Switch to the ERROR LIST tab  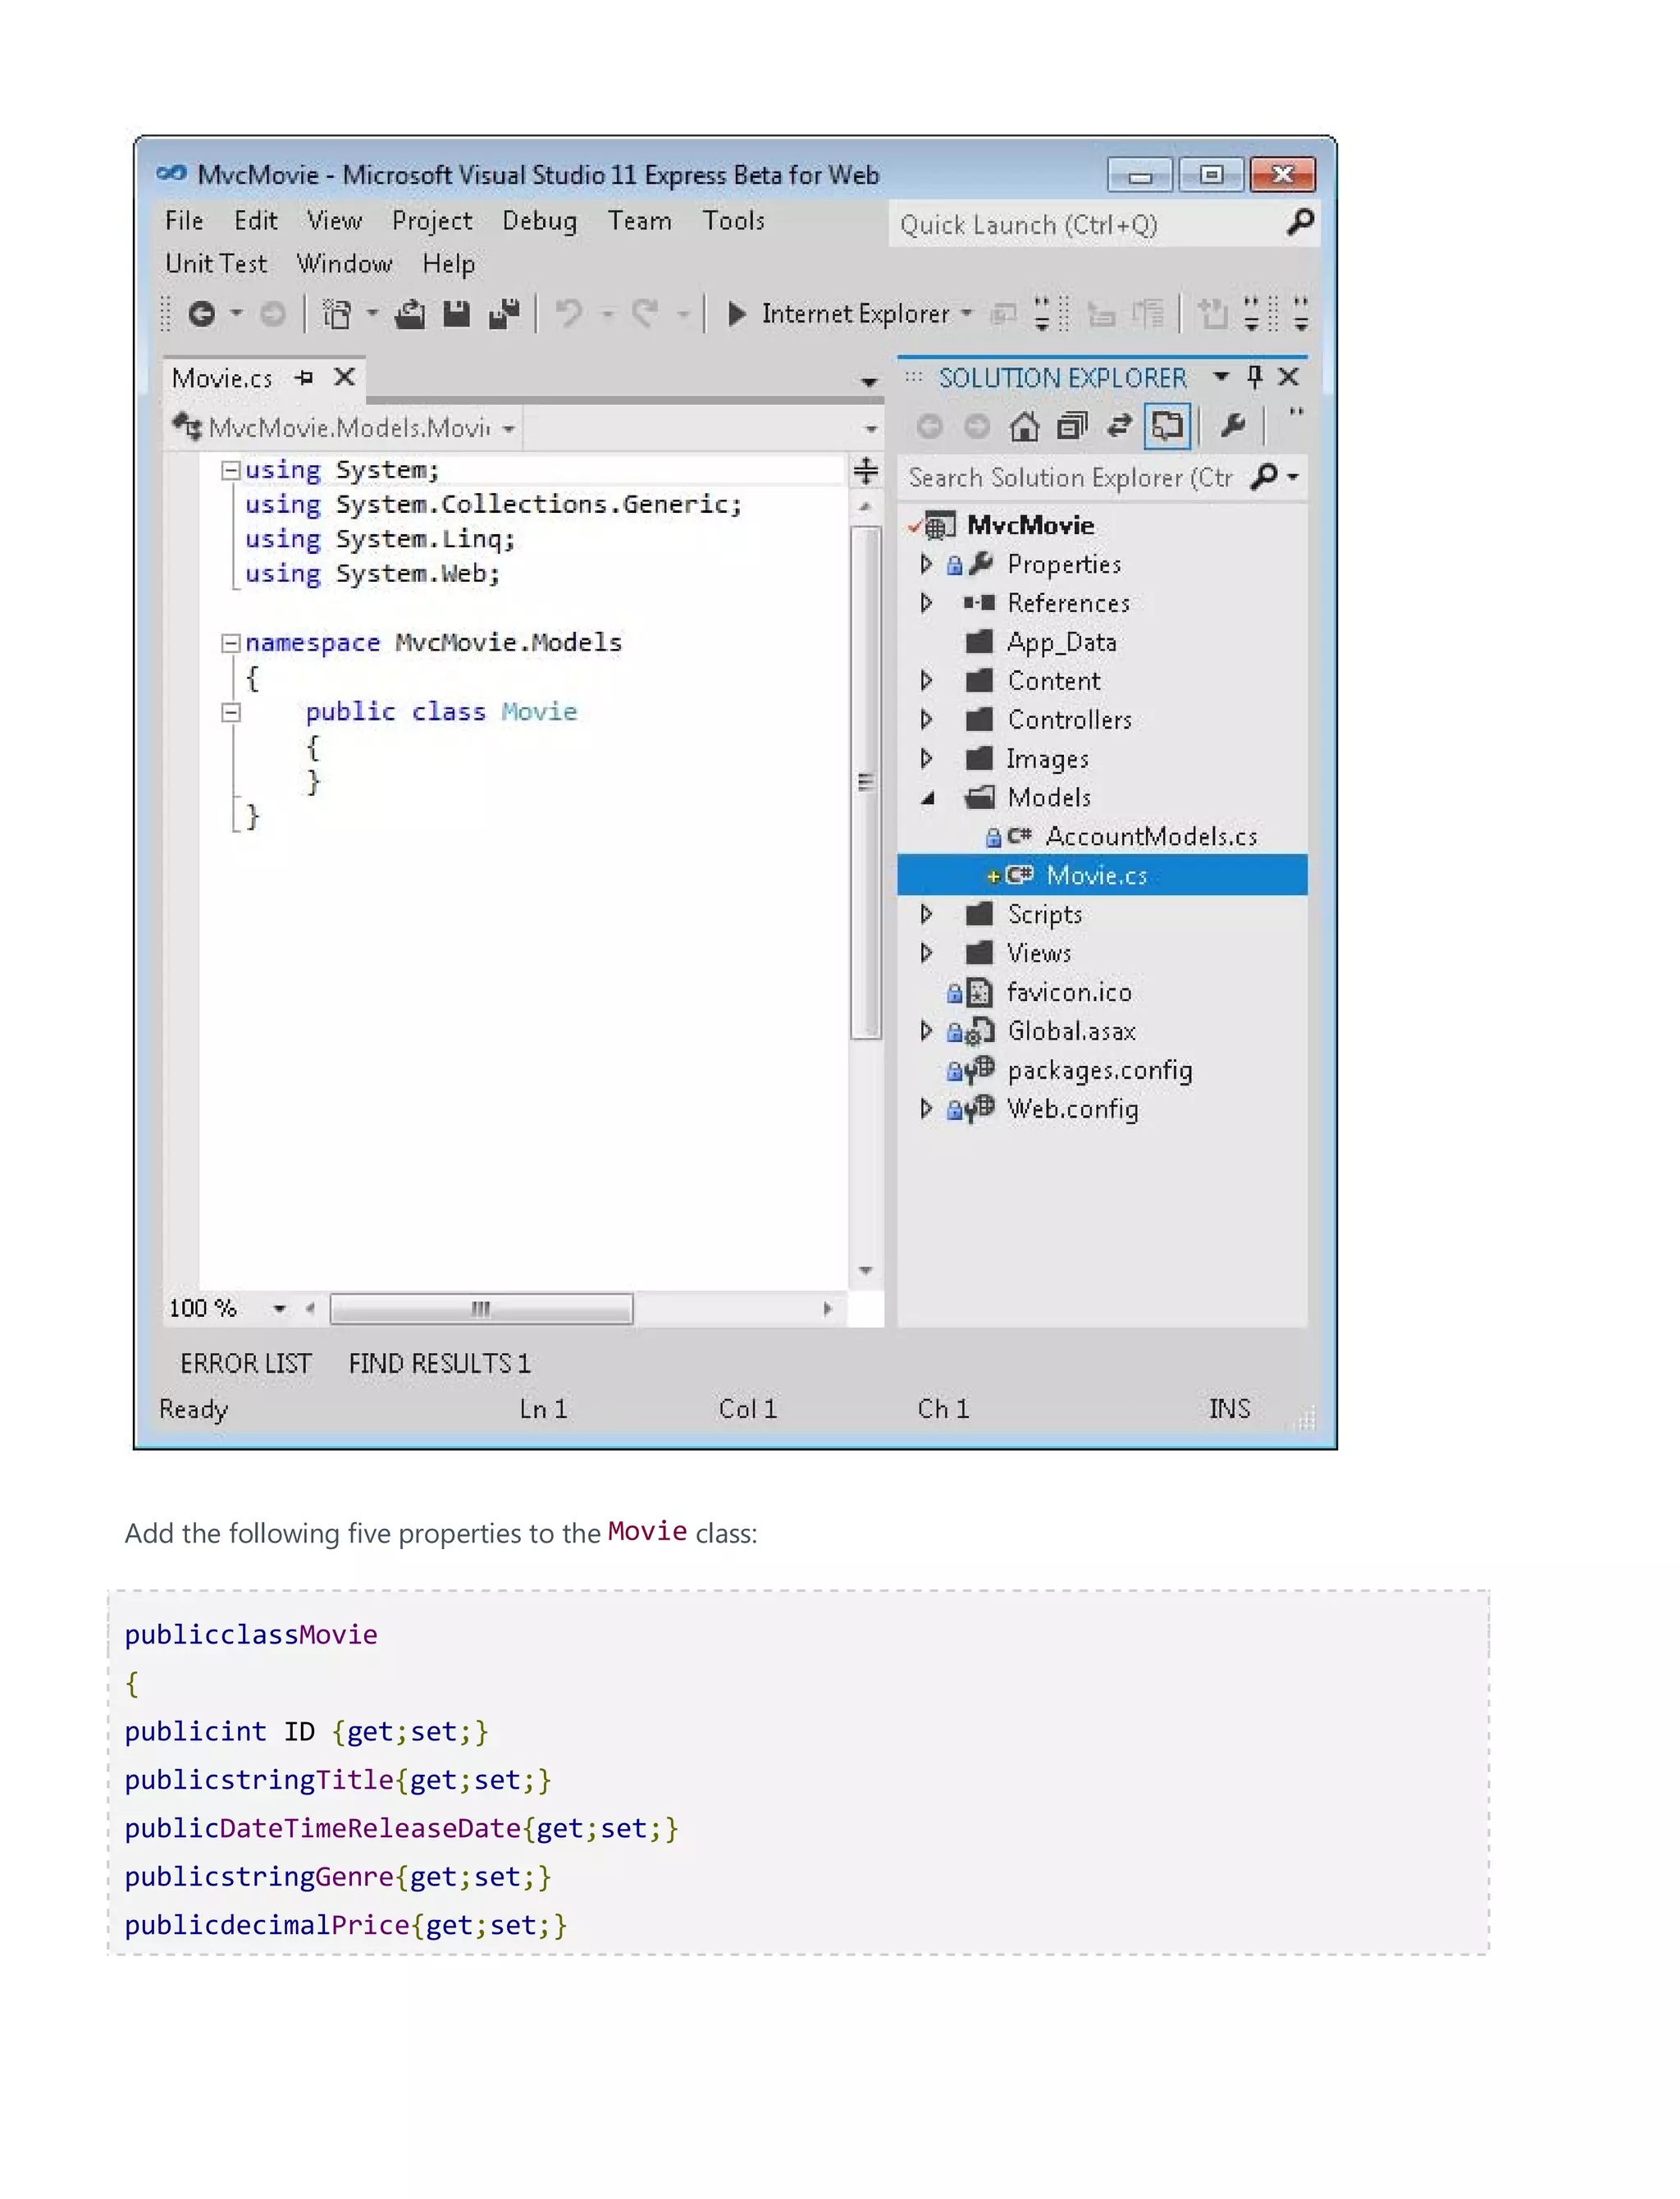point(246,1364)
